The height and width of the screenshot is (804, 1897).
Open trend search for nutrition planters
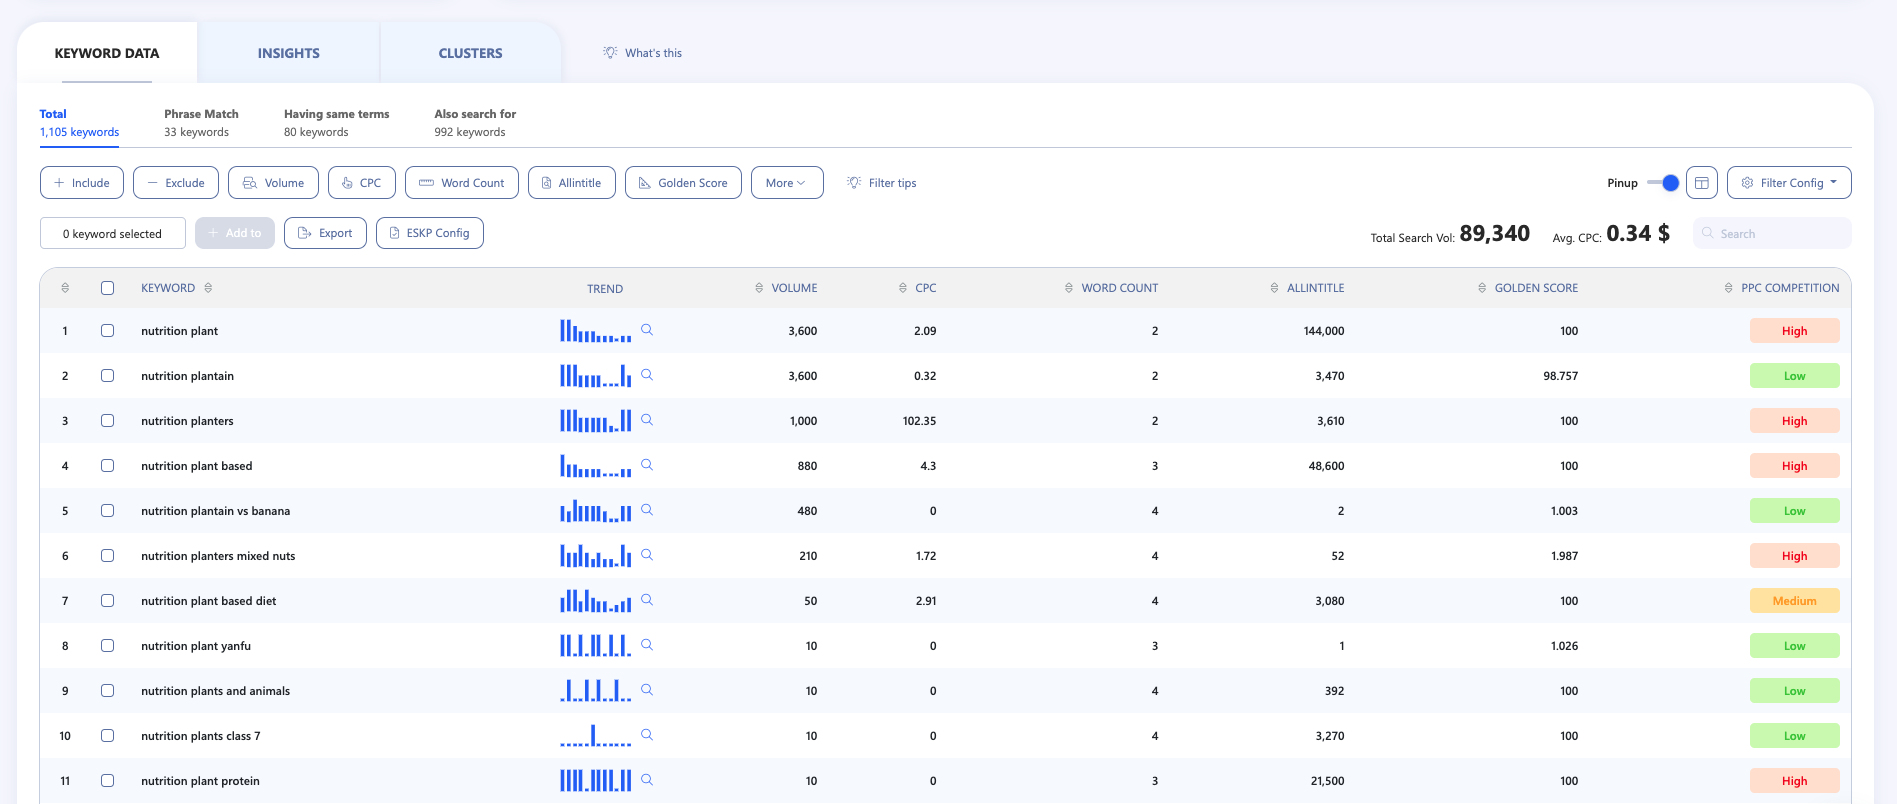point(647,420)
